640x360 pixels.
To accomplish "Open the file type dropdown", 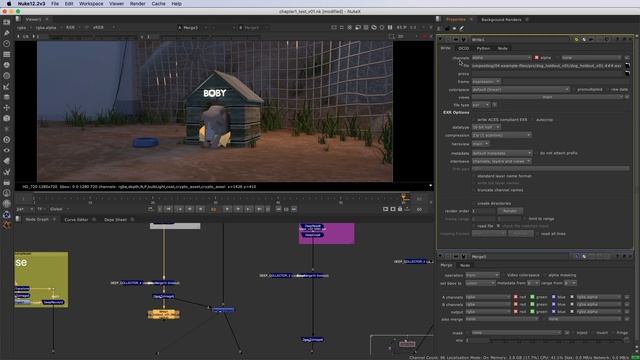I will point(481,105).
